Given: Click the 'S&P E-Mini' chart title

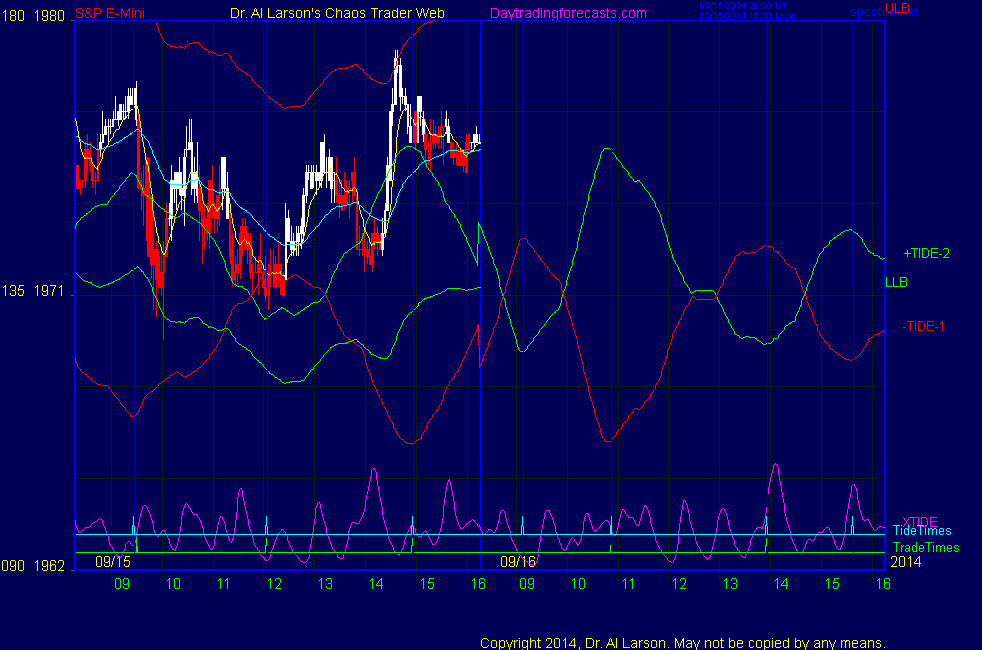Looking at the screenshot, I should (110, 13).
